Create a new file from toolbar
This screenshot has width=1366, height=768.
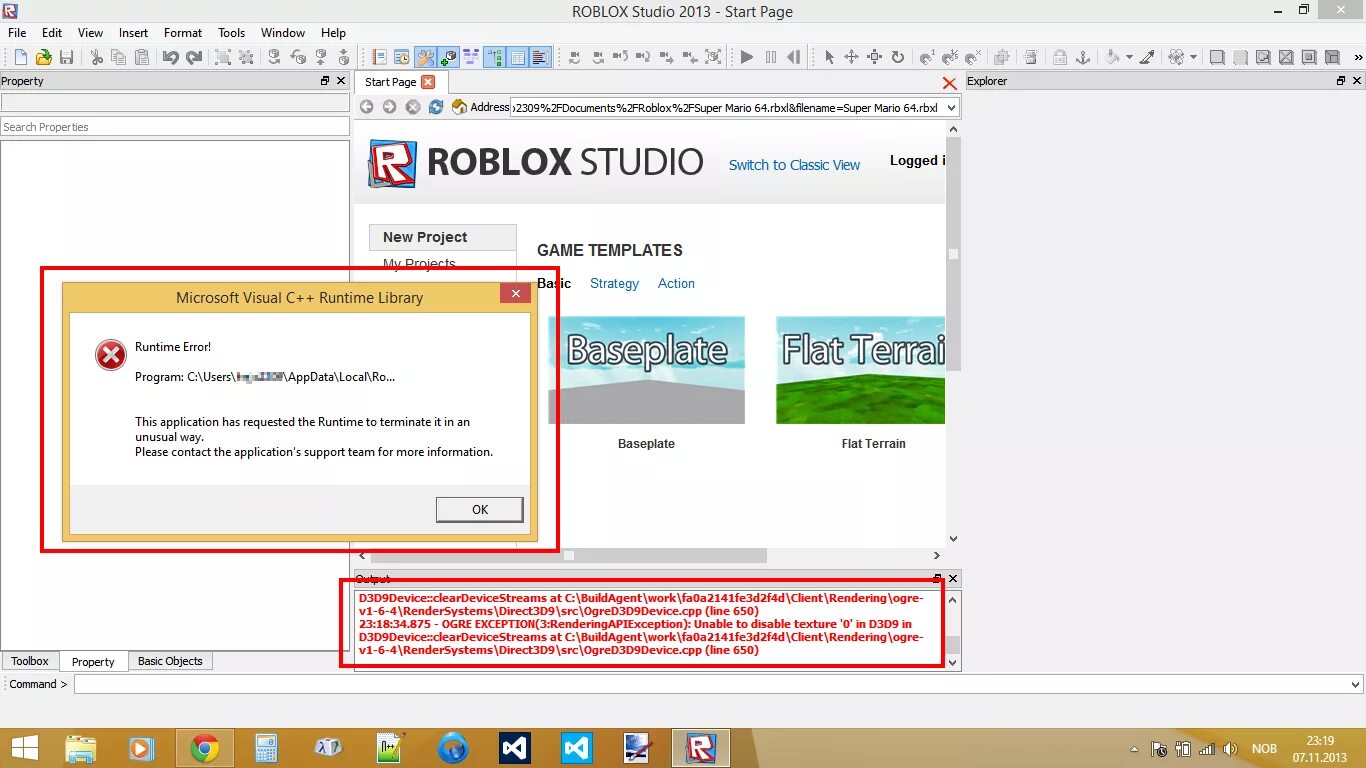pyautogui.click(x=21, y=58)
